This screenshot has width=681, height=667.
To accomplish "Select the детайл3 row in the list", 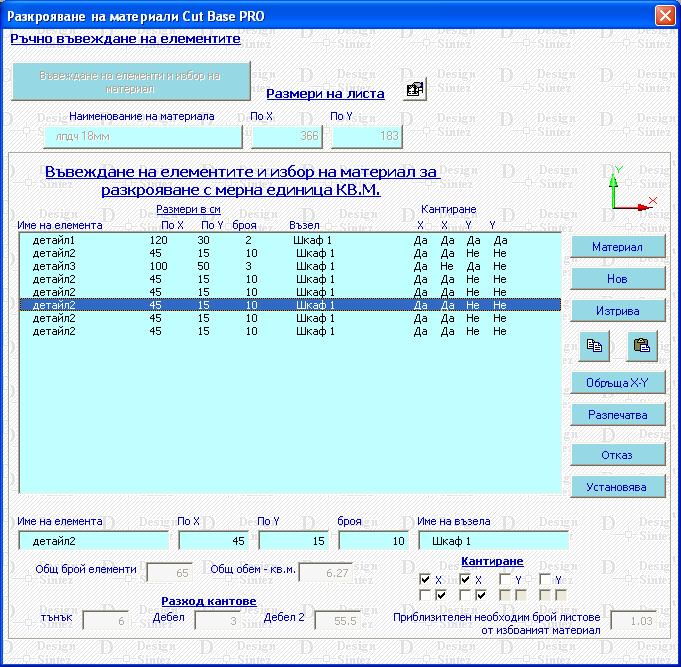I will (x=290, y=266).
